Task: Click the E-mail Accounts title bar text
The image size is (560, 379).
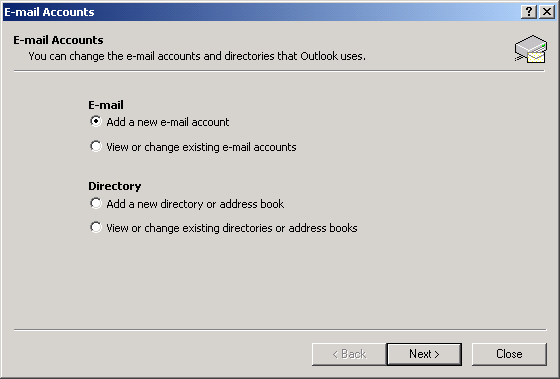Action: tap(49, 12)
